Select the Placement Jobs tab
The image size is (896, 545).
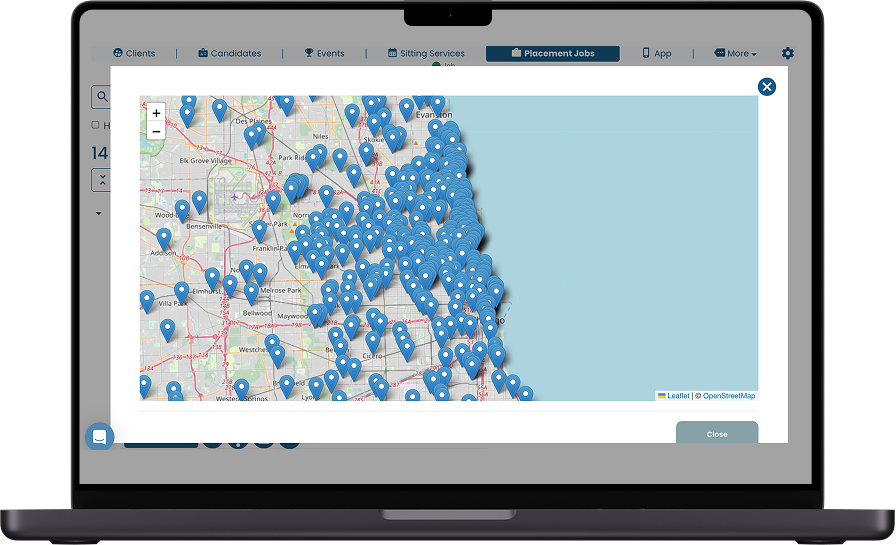pos(553,53)
